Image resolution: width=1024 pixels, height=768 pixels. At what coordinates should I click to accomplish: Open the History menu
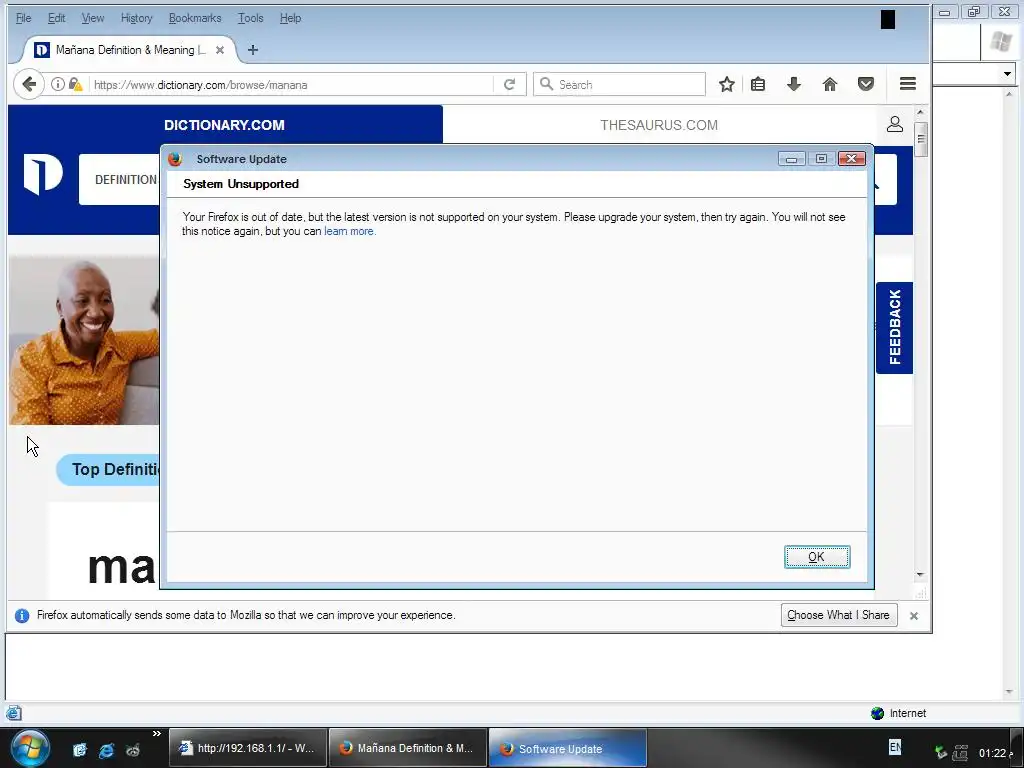coord(136,18)
